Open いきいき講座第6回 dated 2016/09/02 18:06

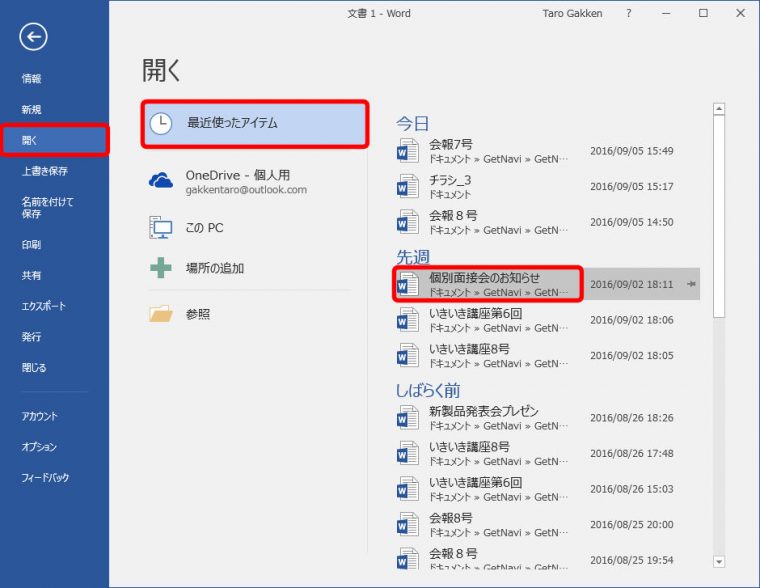point(547,320)
